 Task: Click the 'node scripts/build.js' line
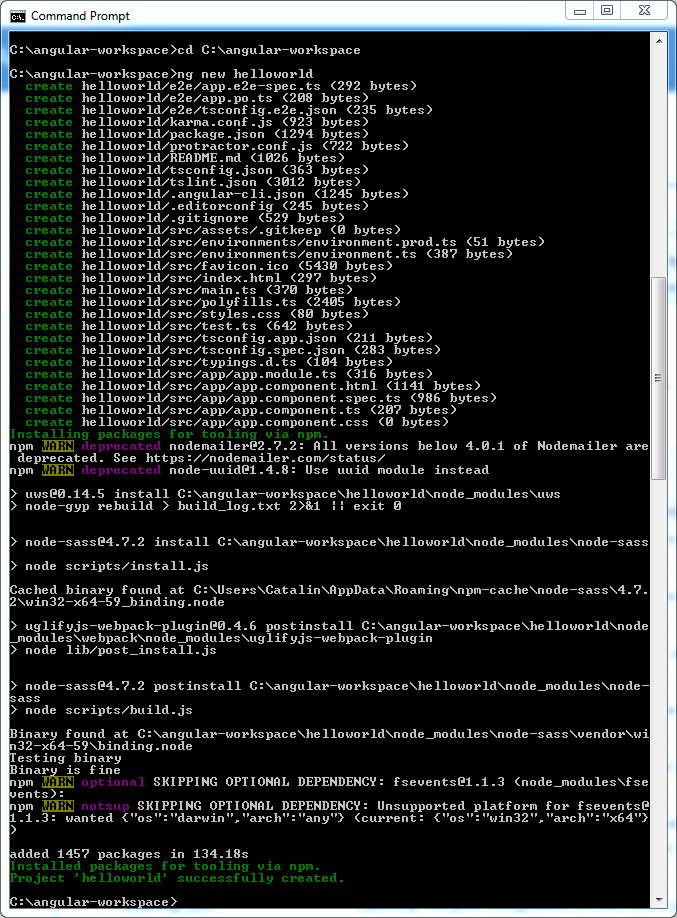[x=101, y=710]
